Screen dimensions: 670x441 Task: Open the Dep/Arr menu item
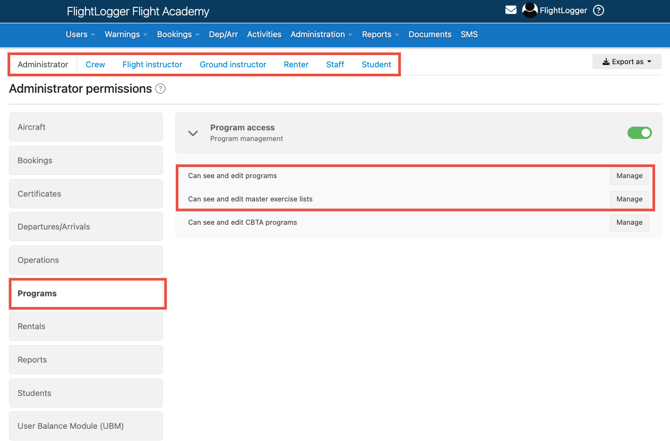click(x=223, y=34)
